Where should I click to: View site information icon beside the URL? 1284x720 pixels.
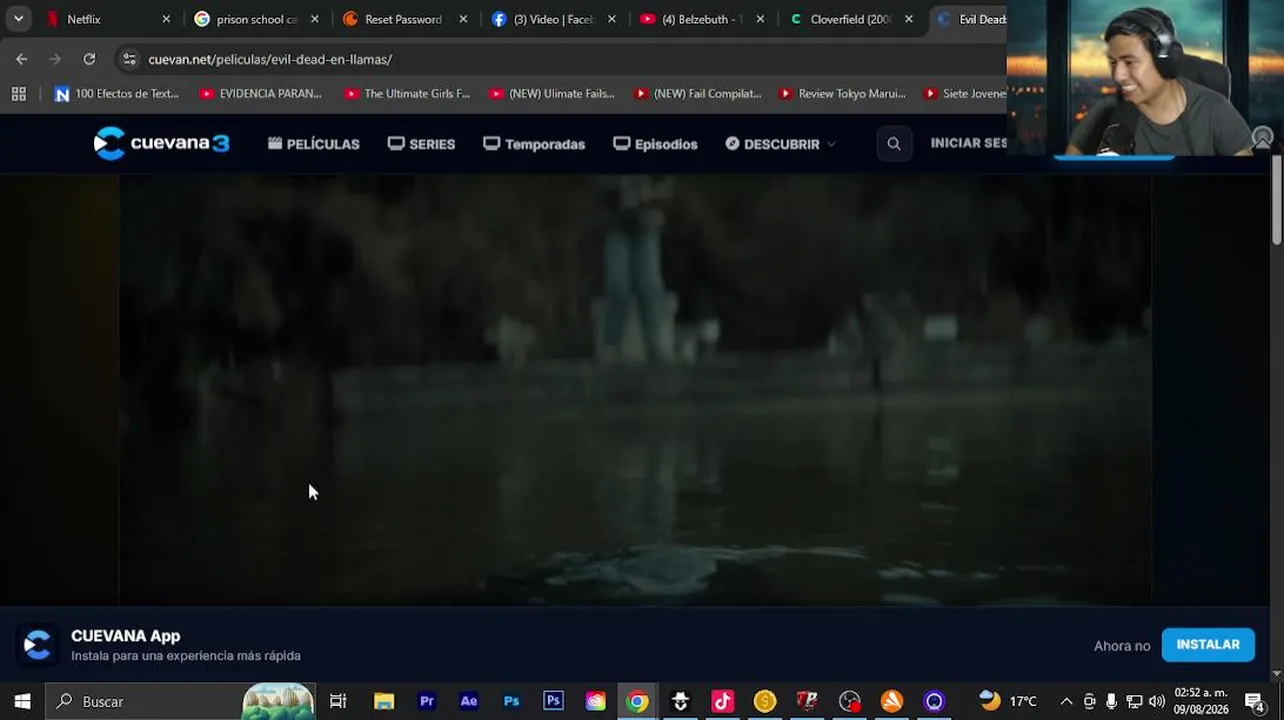129,59
